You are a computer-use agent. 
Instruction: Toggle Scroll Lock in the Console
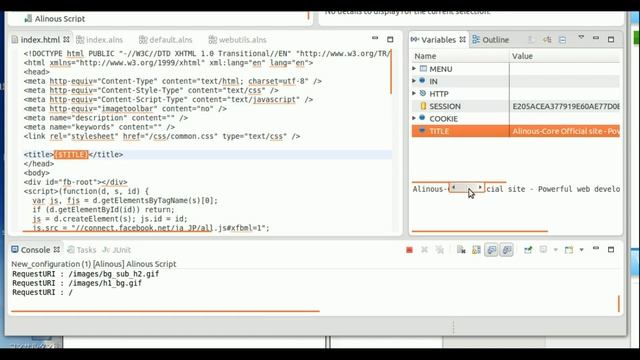(476, 250)
